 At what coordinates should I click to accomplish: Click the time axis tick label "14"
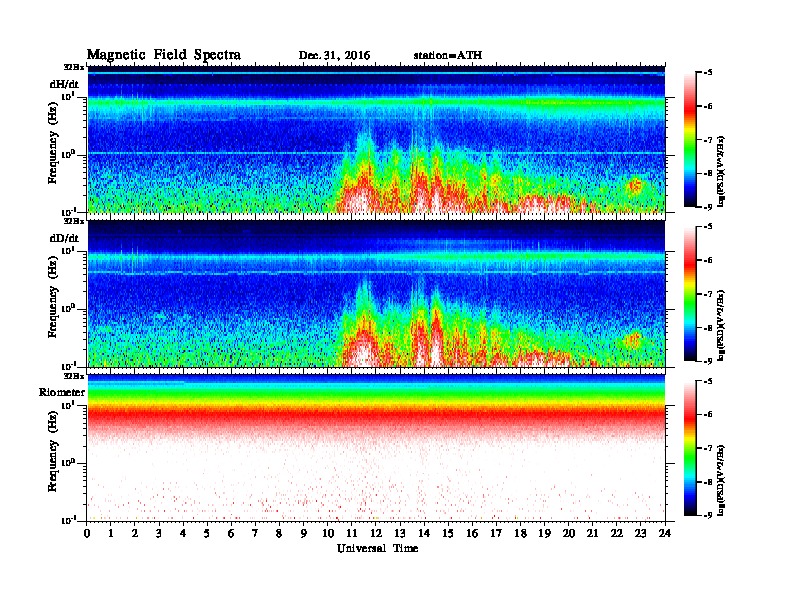point(424,533)
